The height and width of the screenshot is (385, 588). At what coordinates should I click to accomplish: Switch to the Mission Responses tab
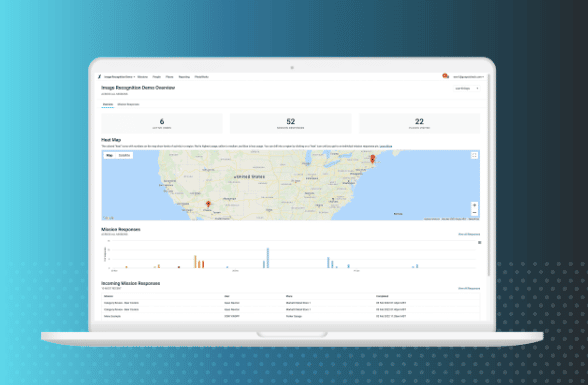(128, 104)
